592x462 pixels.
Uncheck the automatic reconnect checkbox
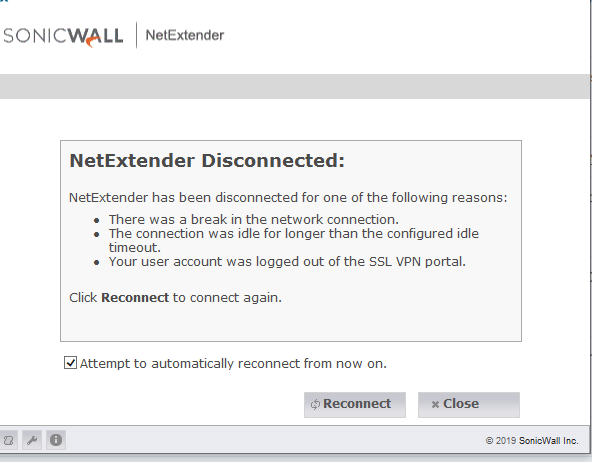[70, 363]
